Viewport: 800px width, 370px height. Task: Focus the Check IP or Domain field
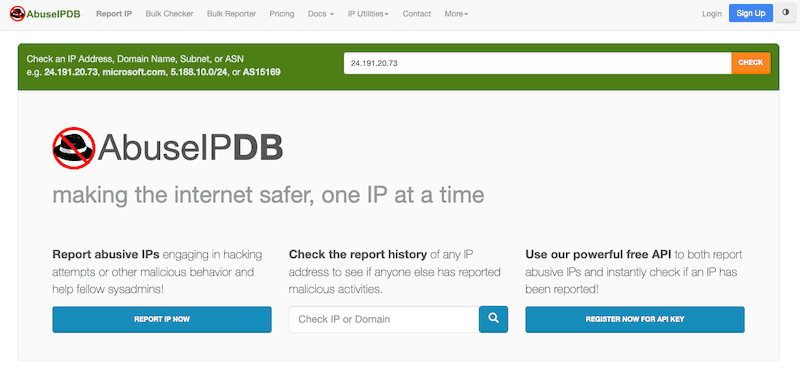pyautogui.click(x=384, y=319)
